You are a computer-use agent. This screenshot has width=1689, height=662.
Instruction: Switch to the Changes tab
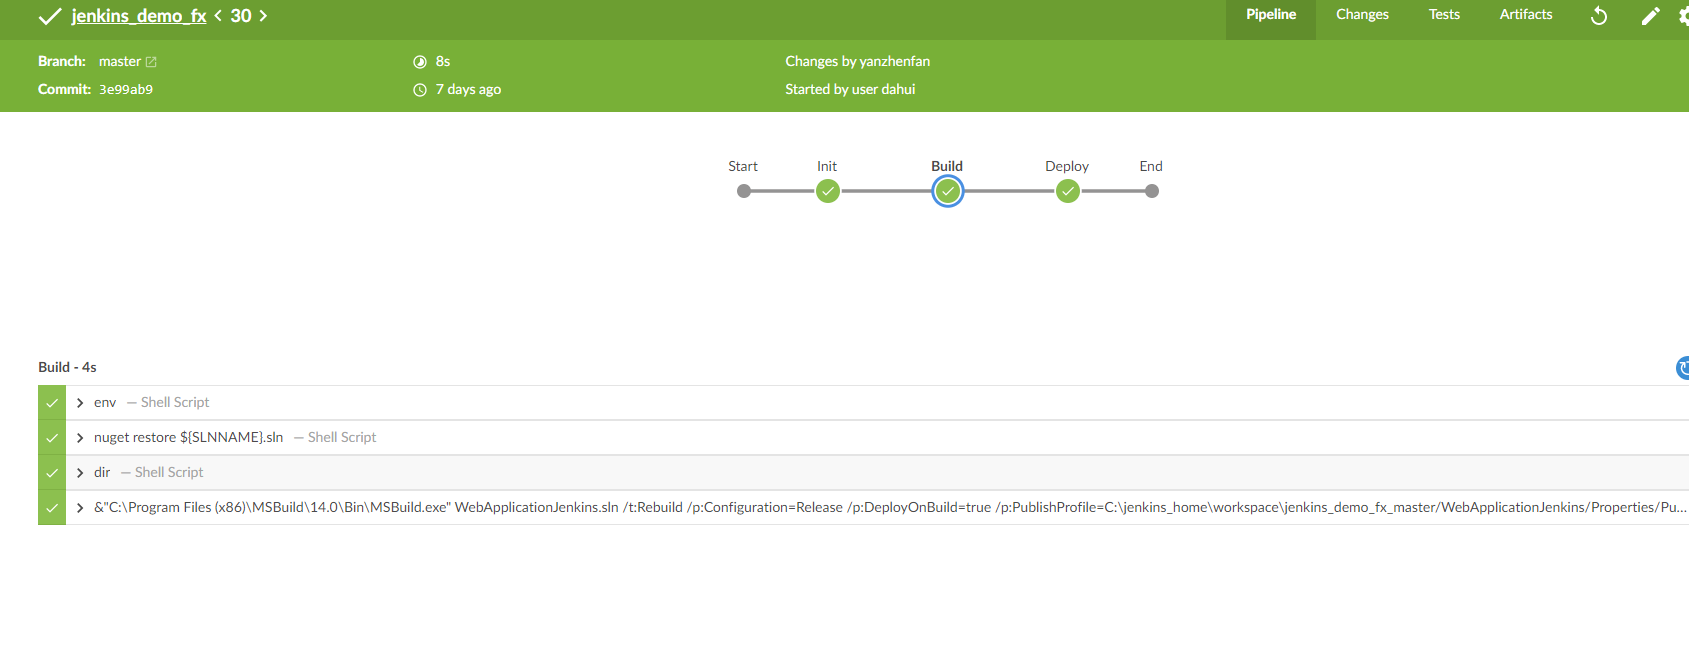[x=1362, y=15]
